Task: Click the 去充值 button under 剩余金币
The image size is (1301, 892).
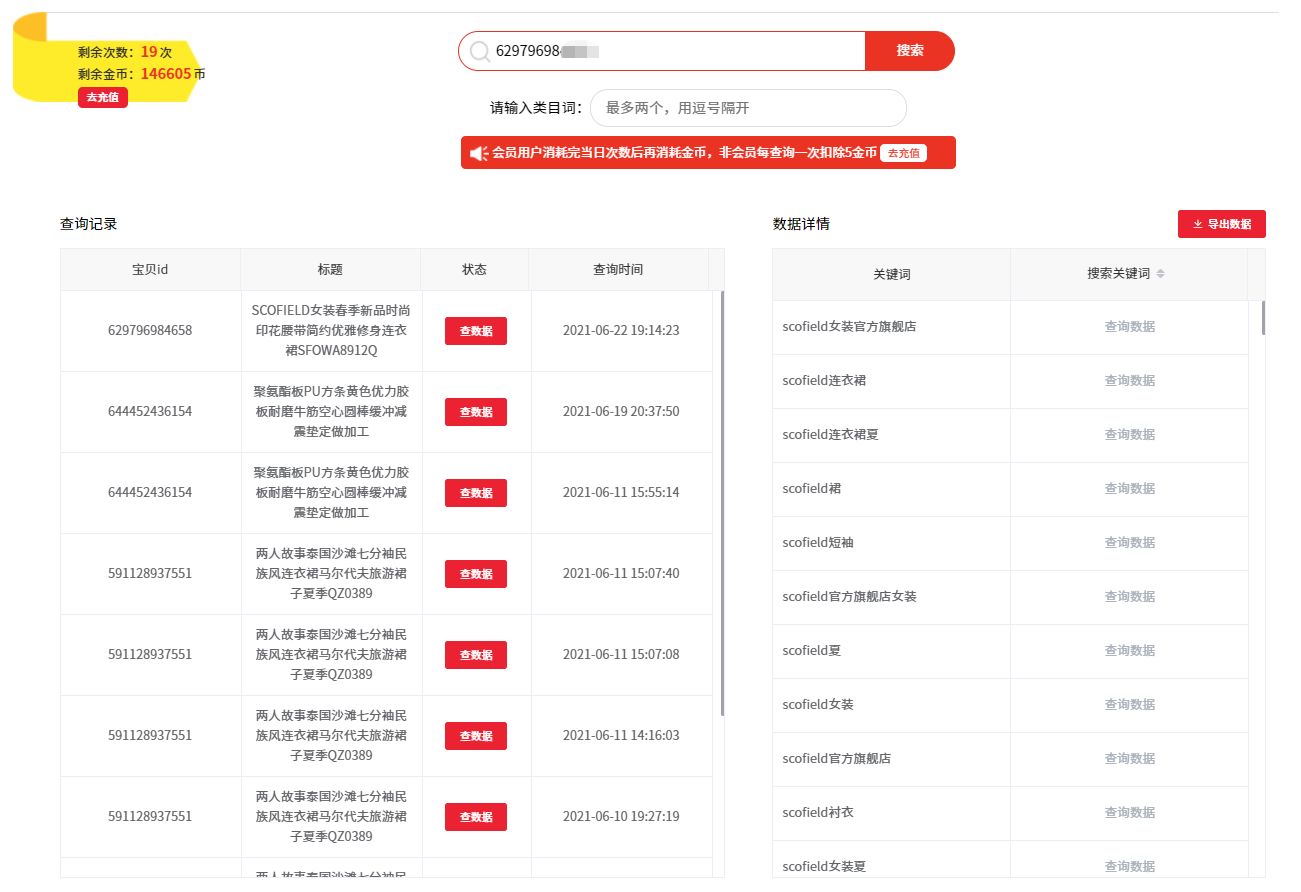Action: click(x=102, y=97)
